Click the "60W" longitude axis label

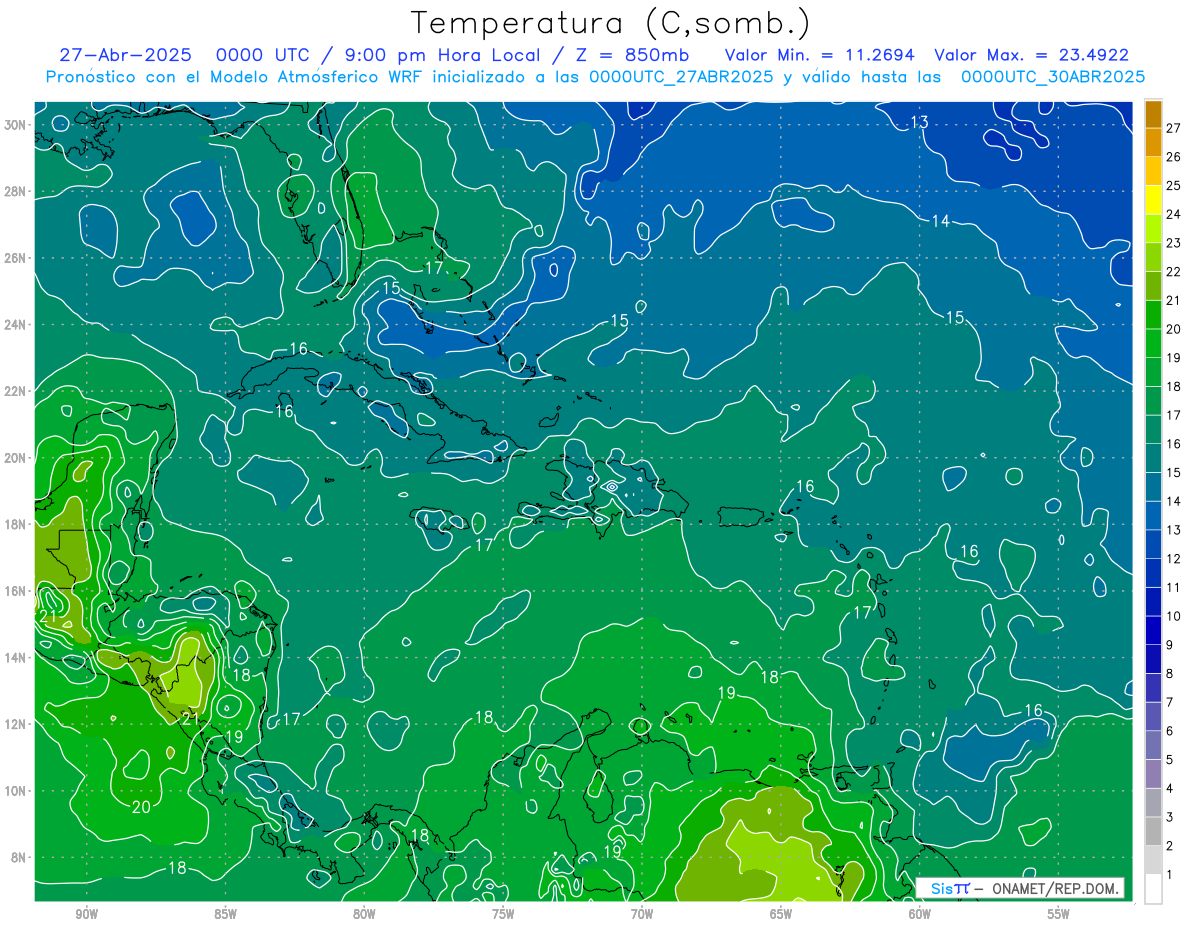pos(920,913)
